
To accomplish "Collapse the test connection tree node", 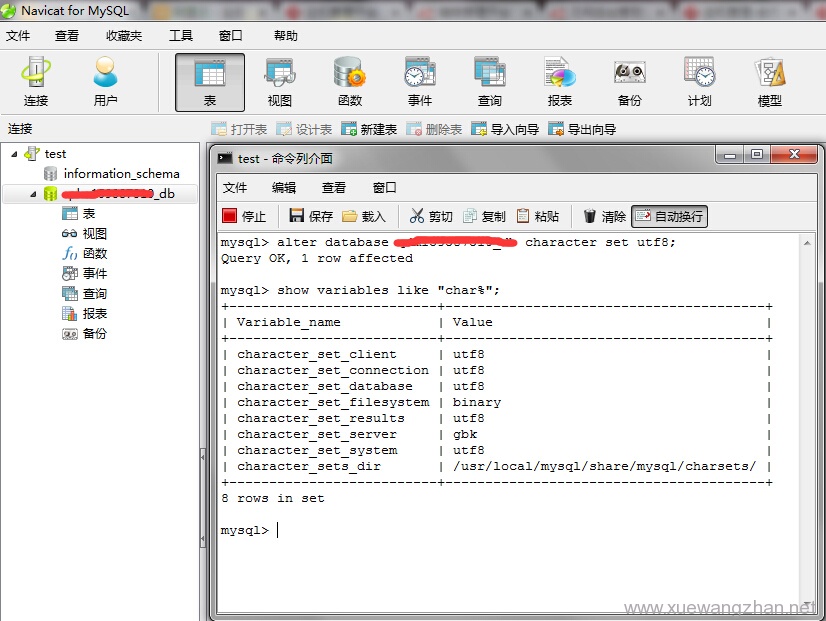I will click(15, 154).
